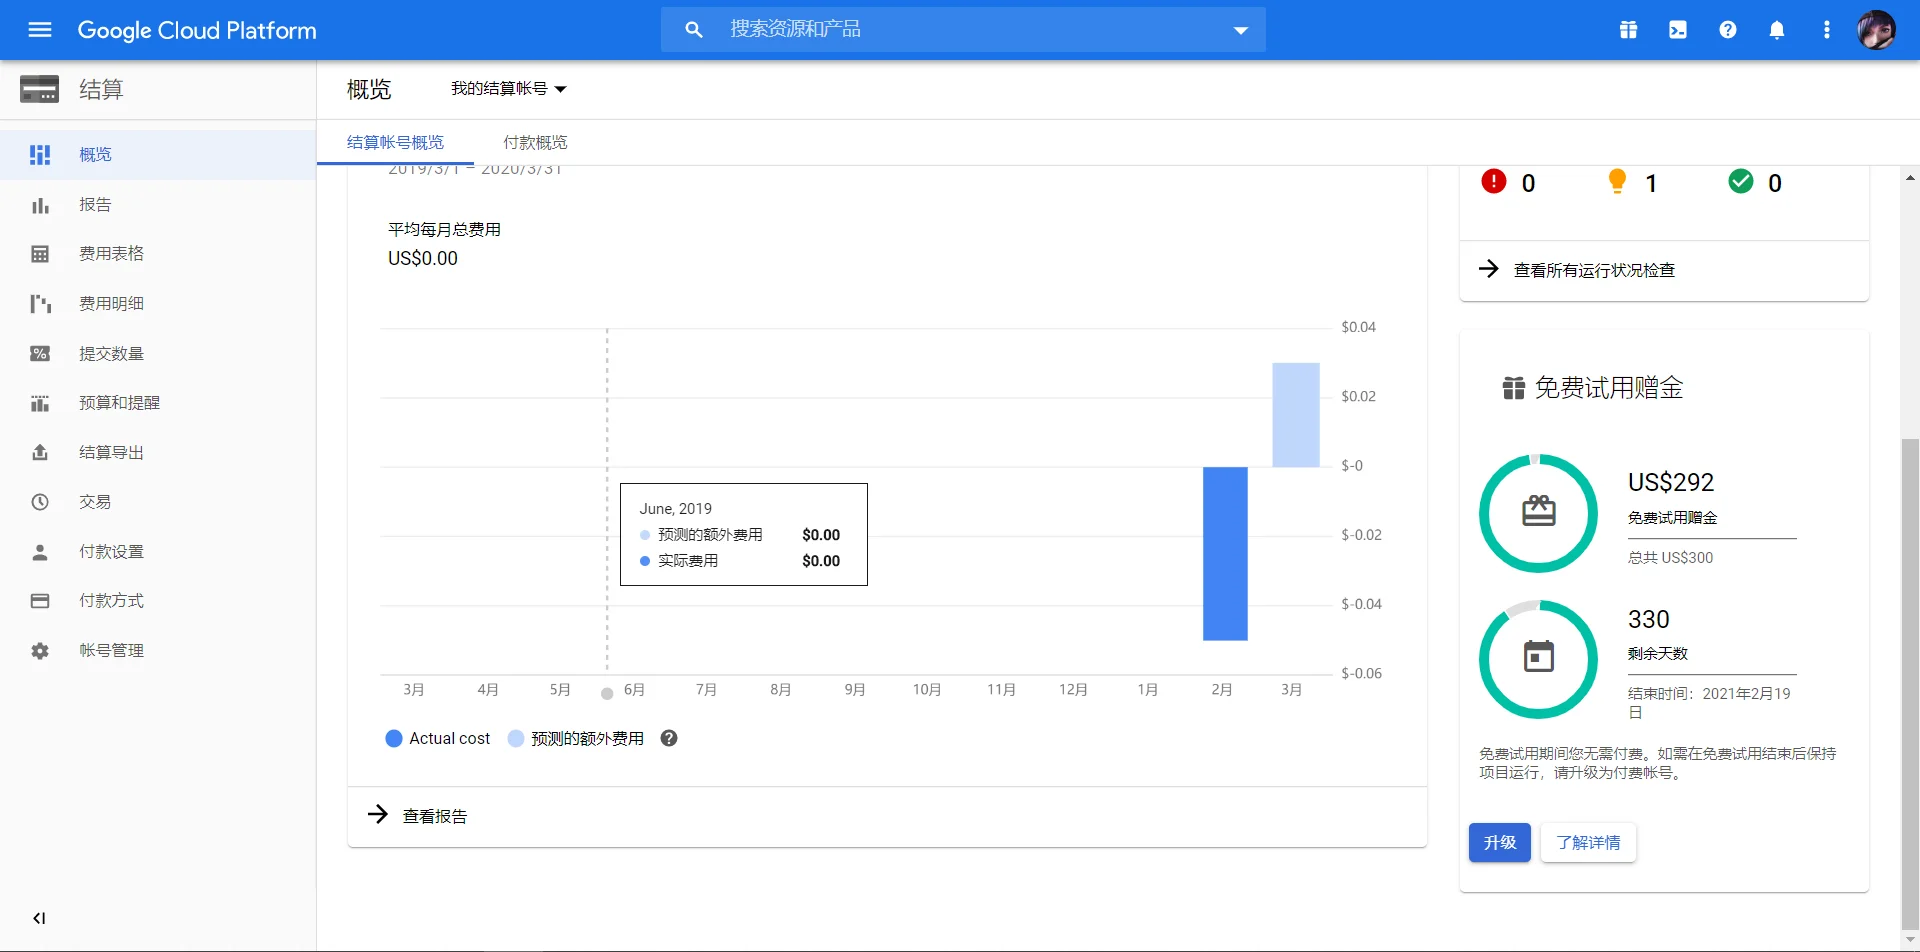Click the orange lightbulb recommendation indicator
This screenshot has width=1920, height=952.
pyautogui.click(x=1617, y=181)
